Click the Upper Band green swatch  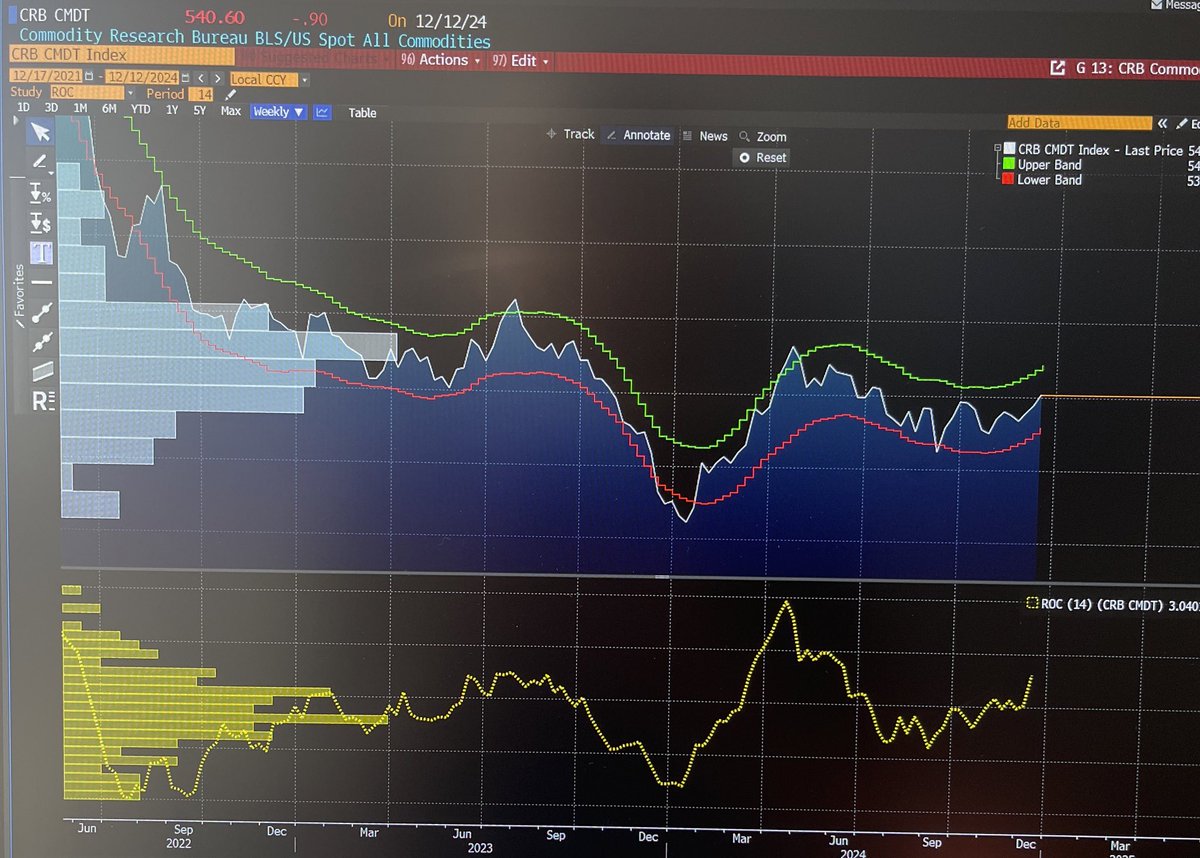pyautogui.click(x=1008, y=163)
